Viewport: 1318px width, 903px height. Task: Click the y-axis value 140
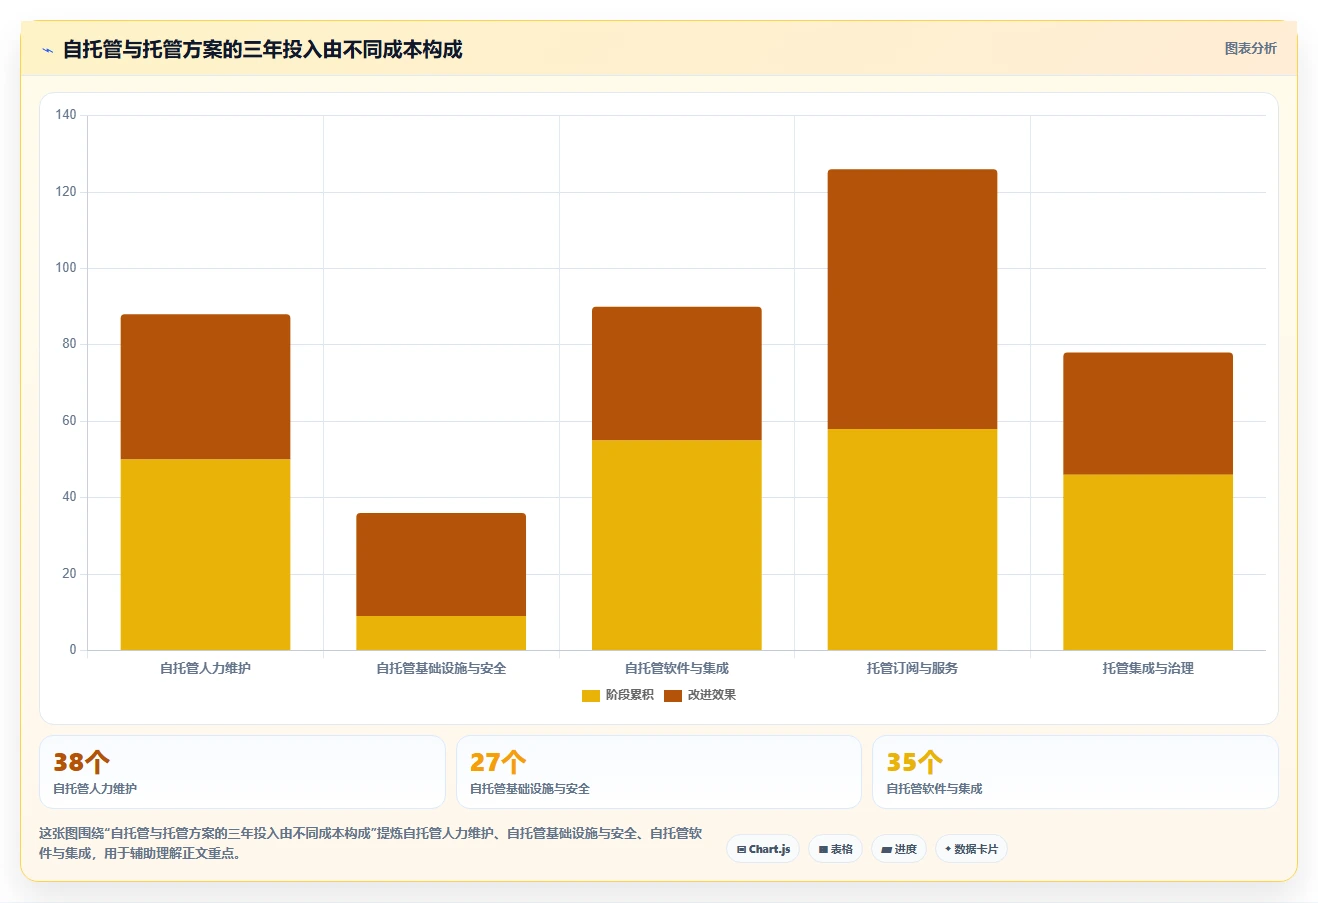point(66,115)
